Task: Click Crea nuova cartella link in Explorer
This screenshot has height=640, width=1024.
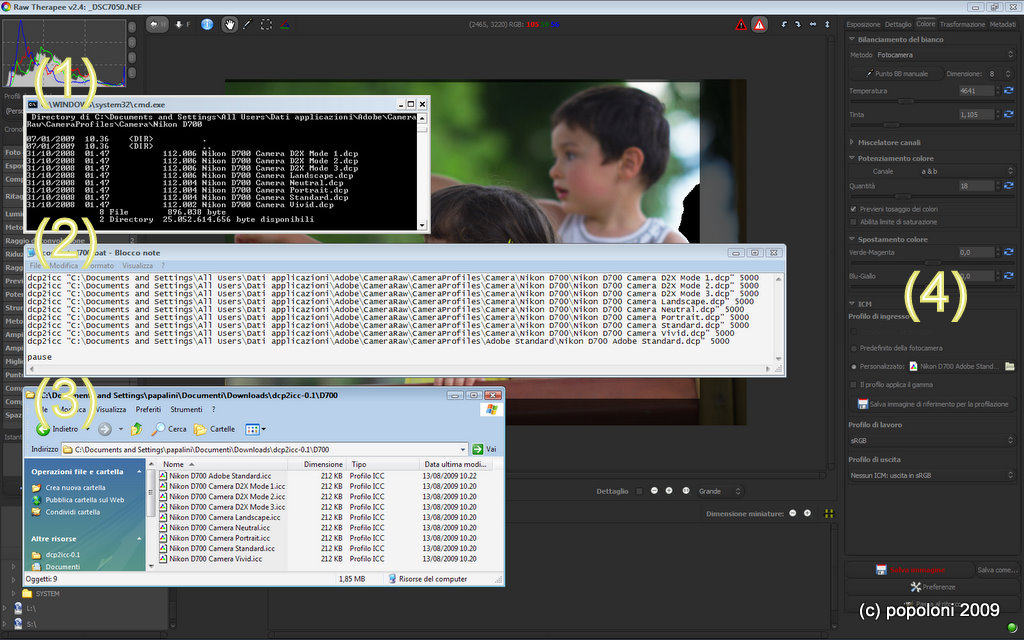Action: coord(75,488)
